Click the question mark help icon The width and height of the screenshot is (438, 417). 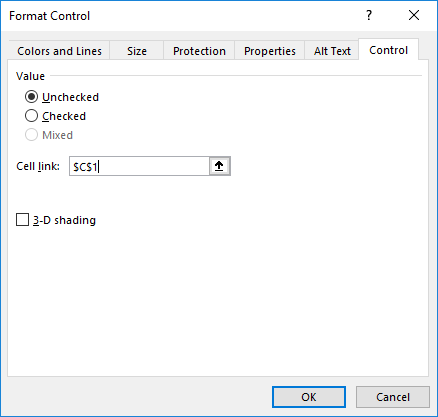369,15
